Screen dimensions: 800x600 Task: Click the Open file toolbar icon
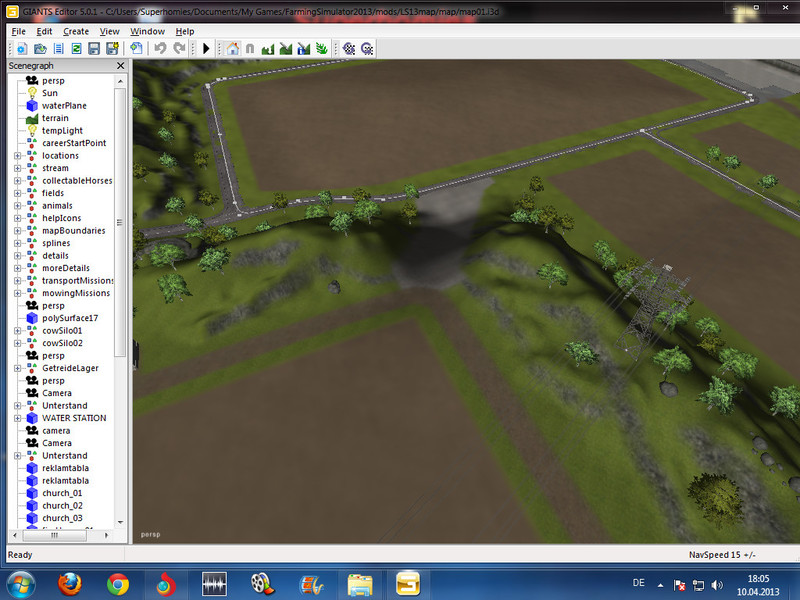tap(40, 49)
